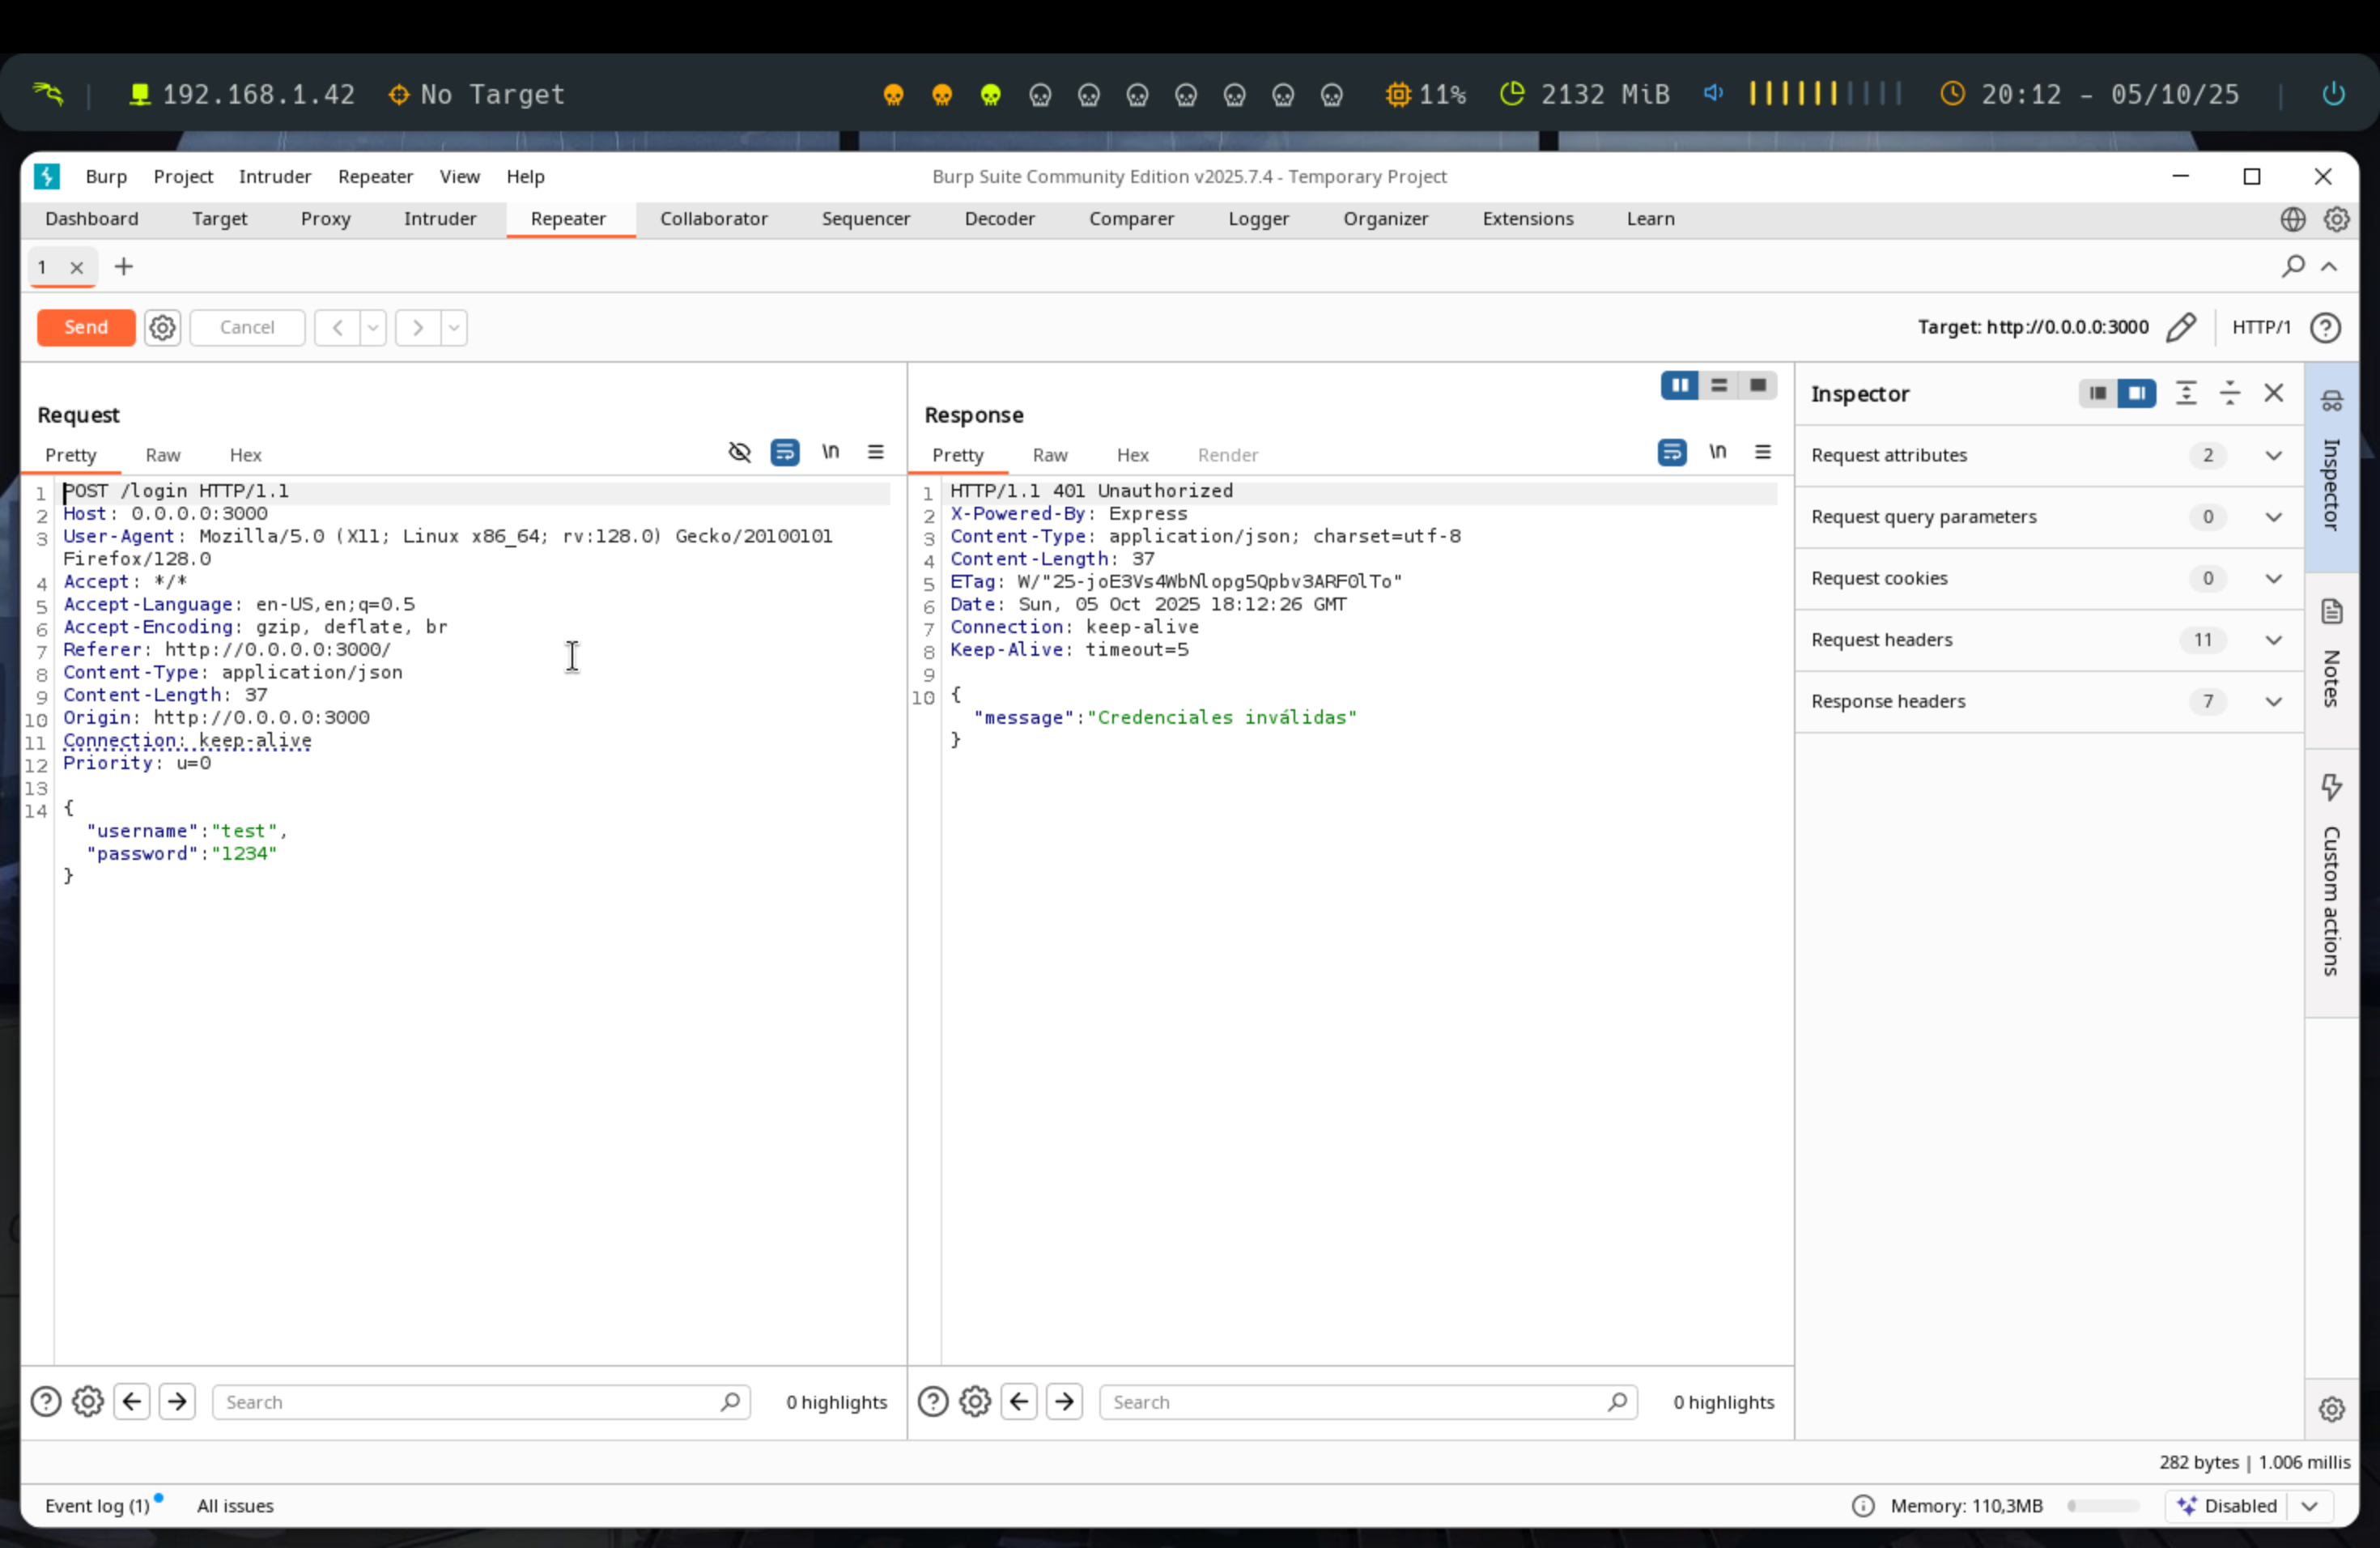Open the Project menu

tap(183, 176)
